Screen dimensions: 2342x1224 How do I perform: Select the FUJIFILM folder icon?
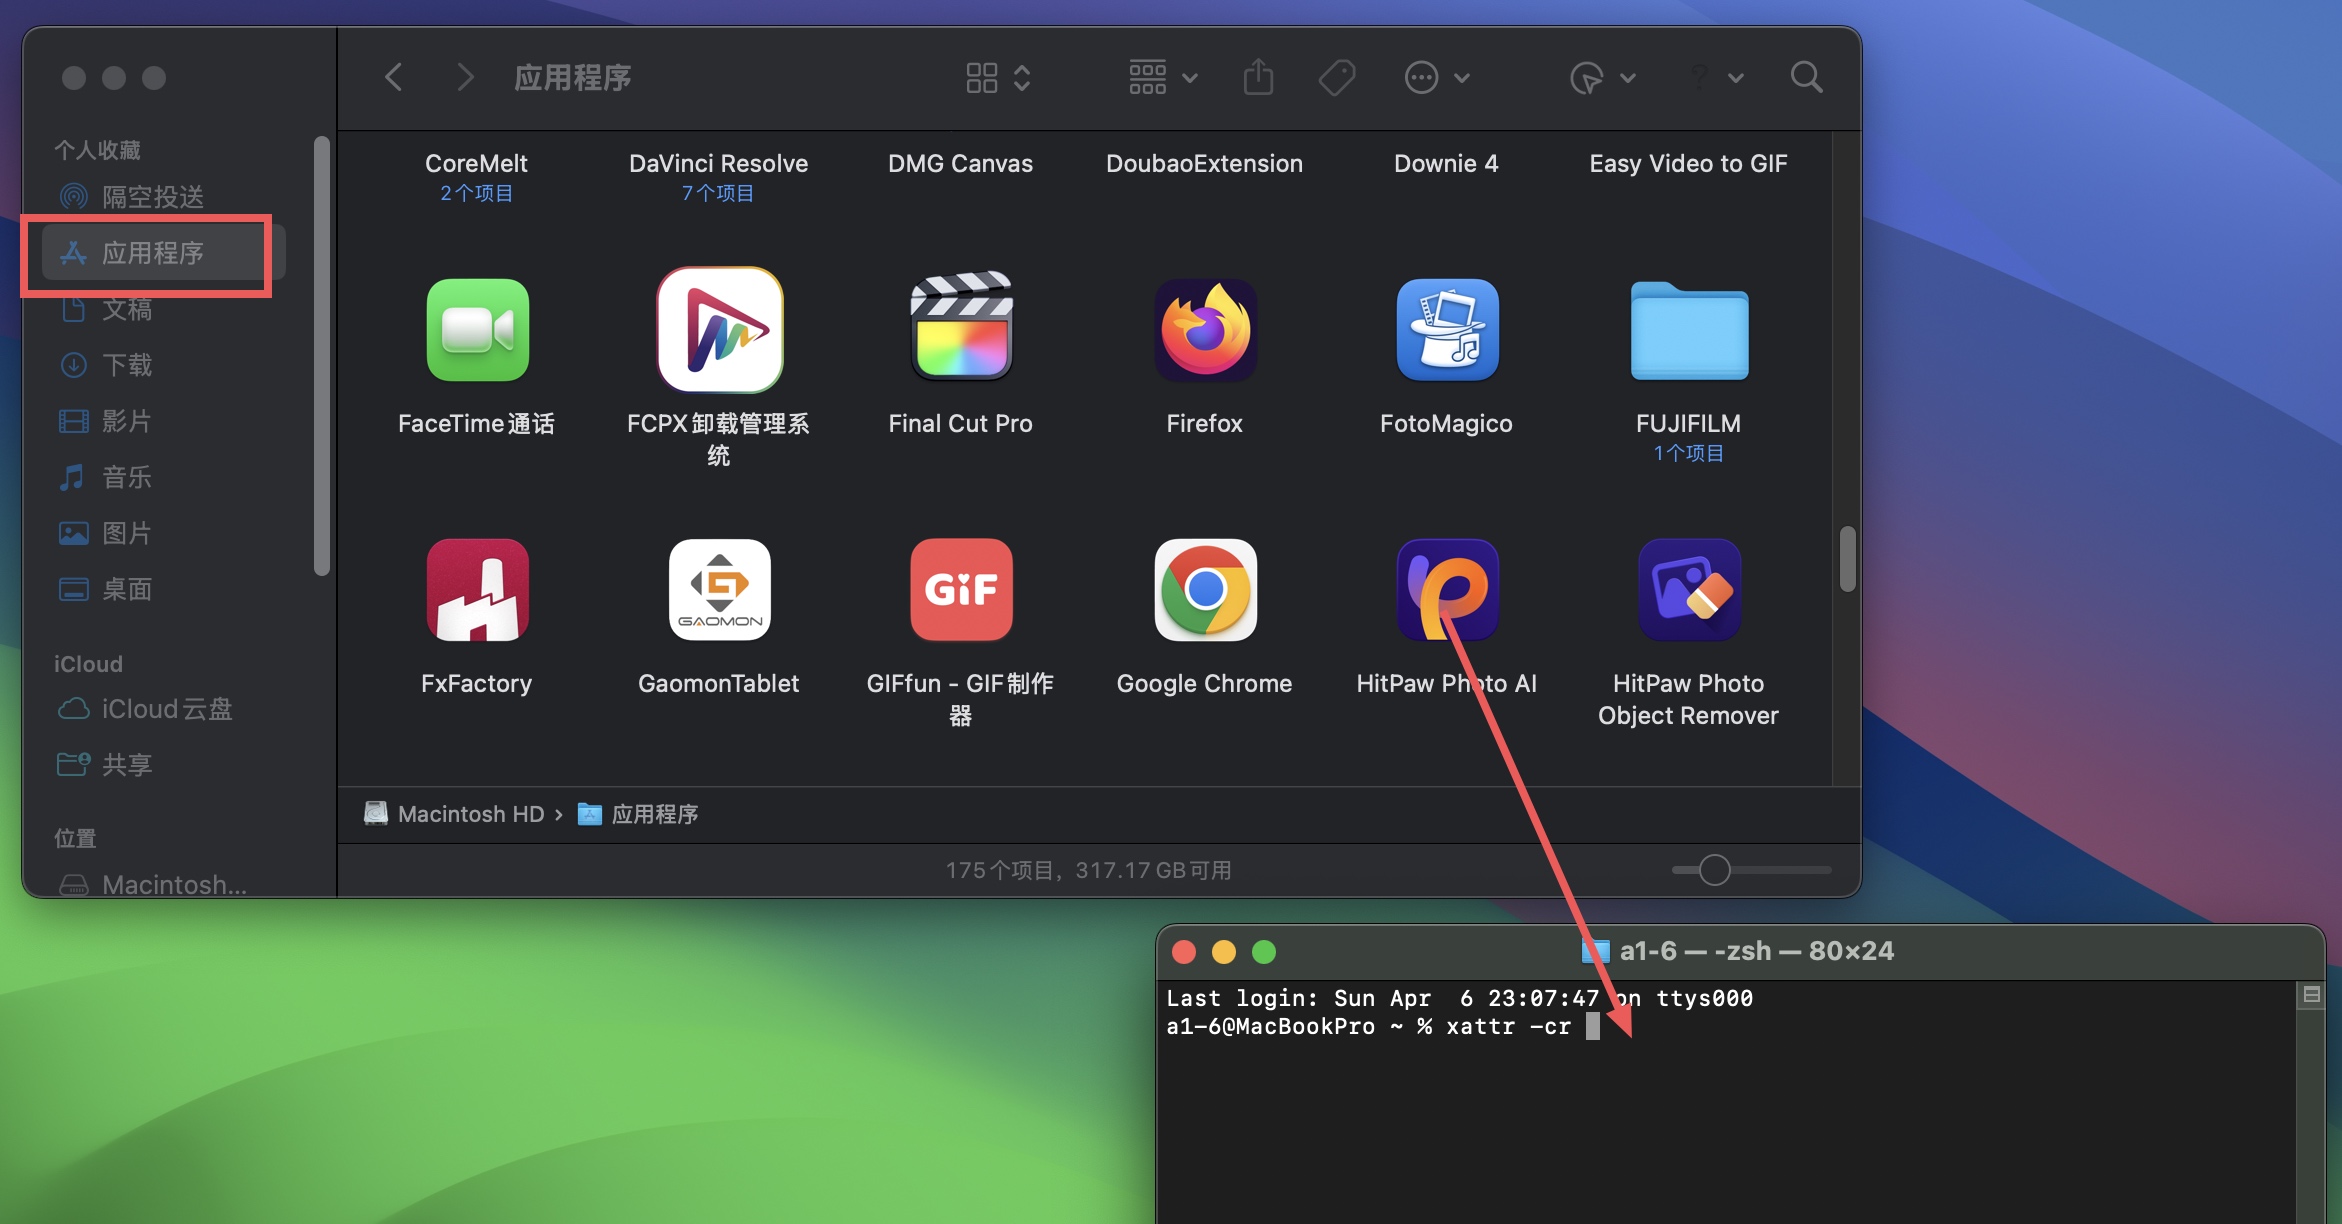pos(1689,330)
